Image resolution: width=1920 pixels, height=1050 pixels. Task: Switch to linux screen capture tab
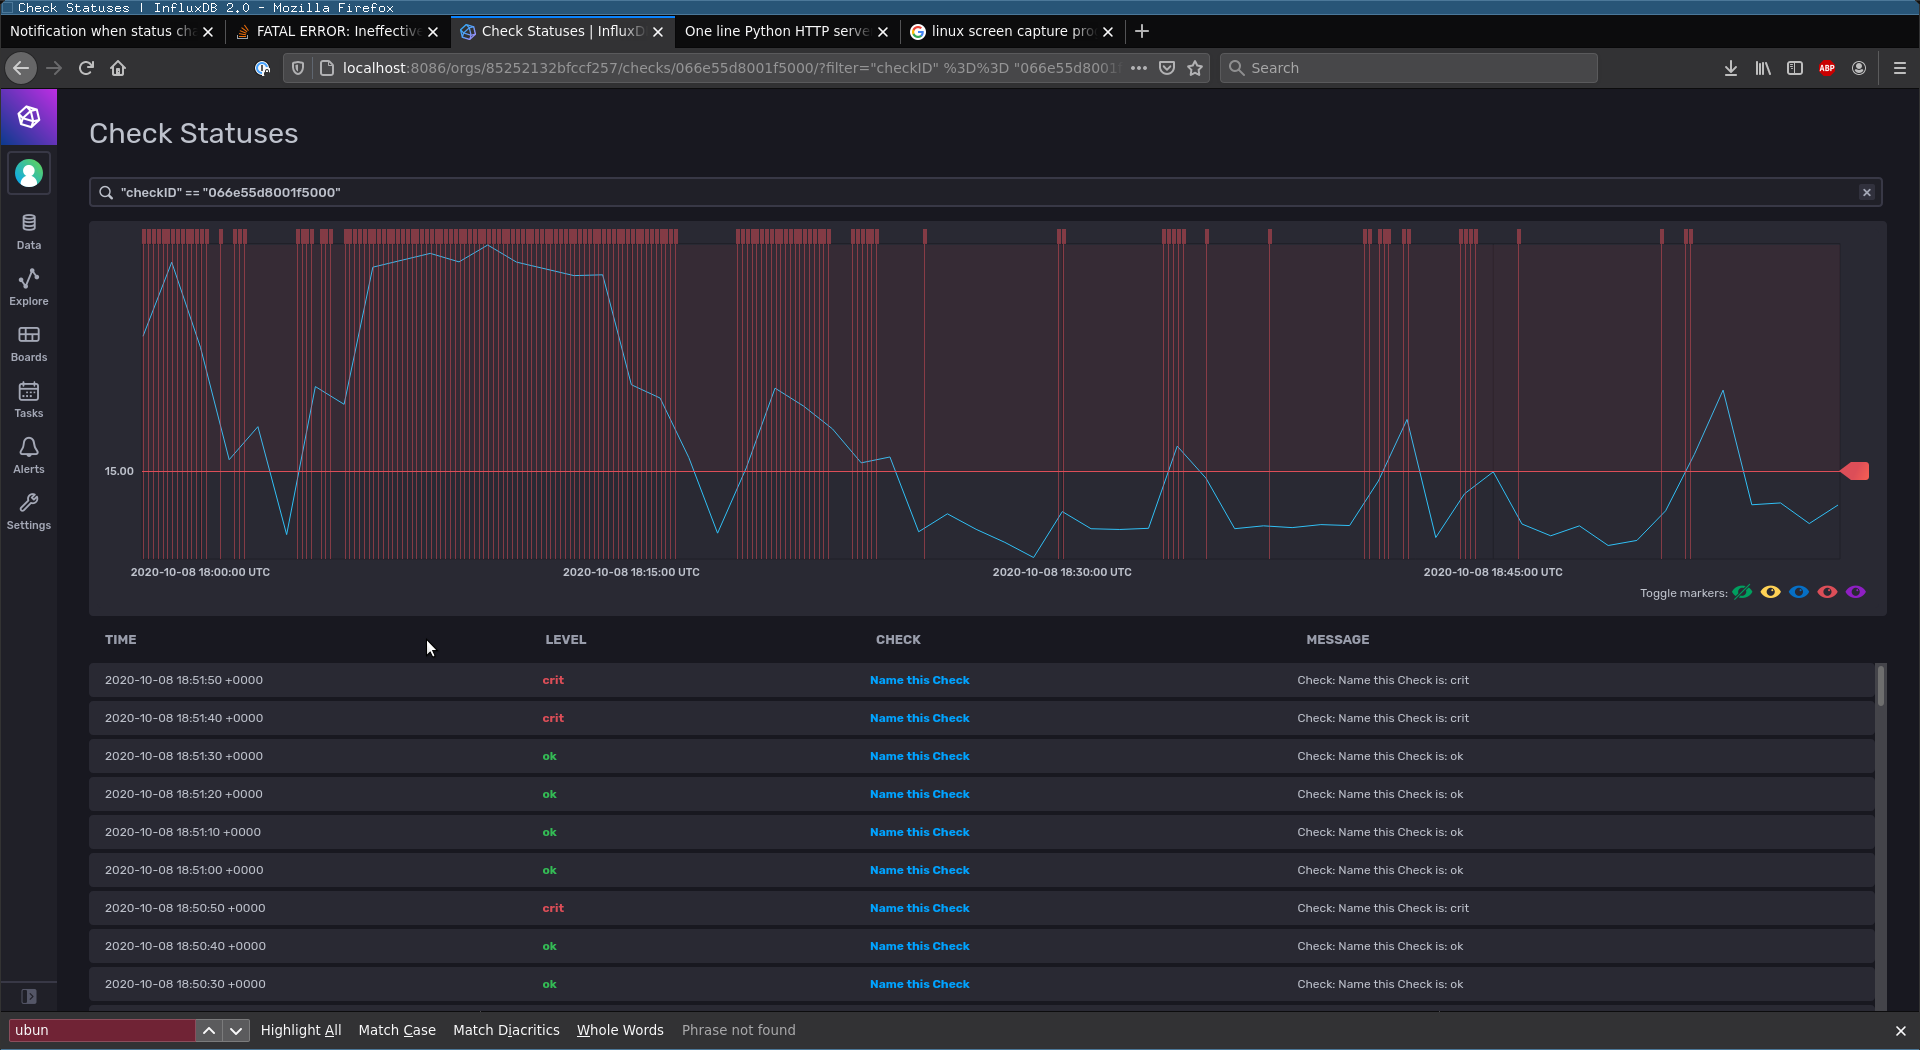point(1011,31)
